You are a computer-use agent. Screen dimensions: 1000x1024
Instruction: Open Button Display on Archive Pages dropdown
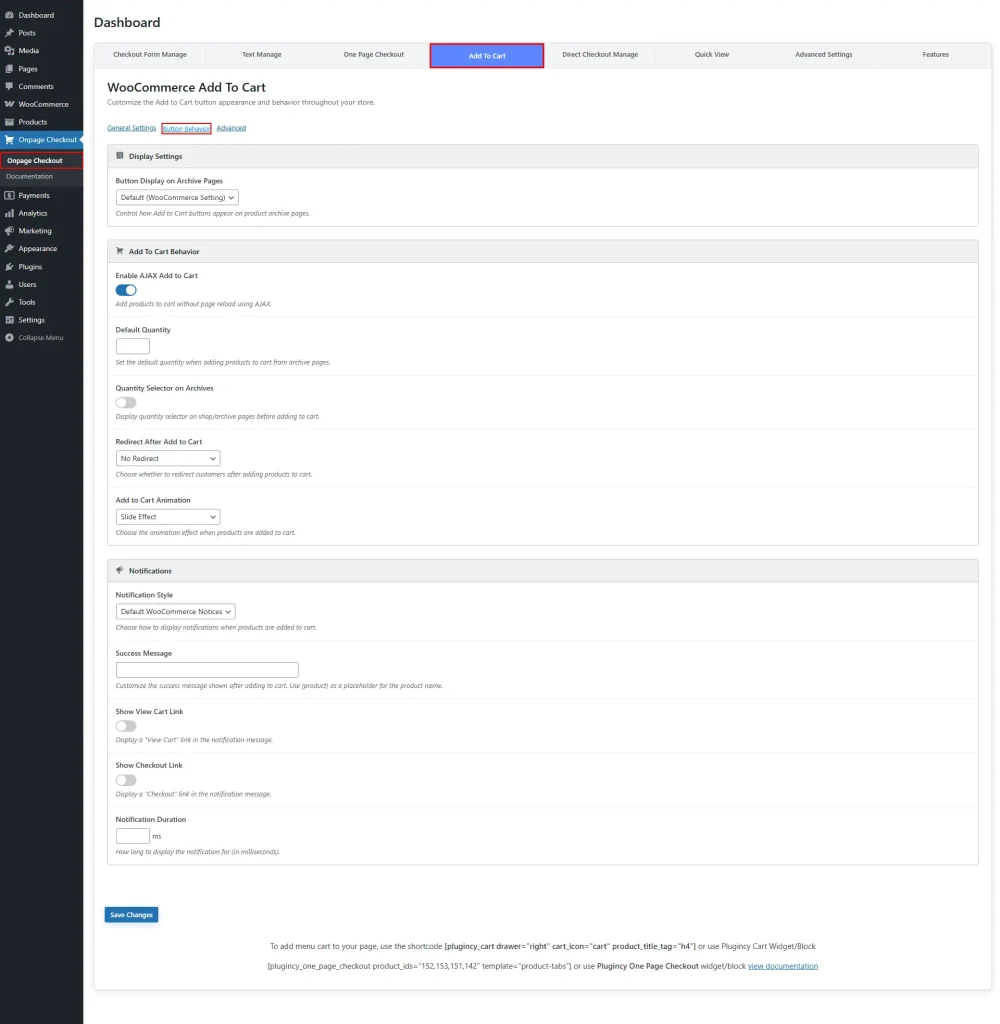tap(177, 197)
